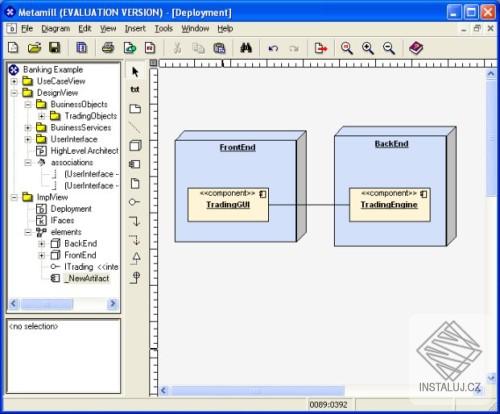Select the IFaces diagram in tree

click(x=62, y=220)
